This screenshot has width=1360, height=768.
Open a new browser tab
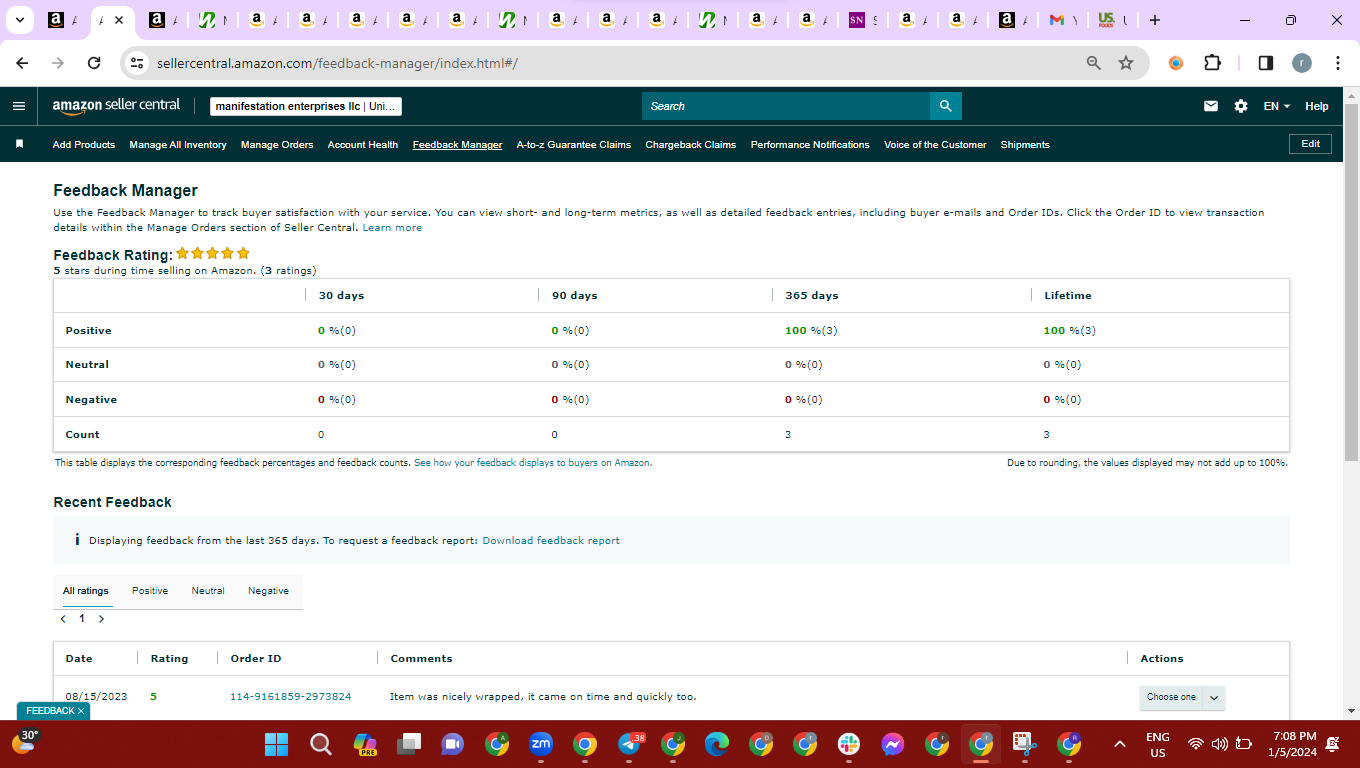(x=1155, y=20)
